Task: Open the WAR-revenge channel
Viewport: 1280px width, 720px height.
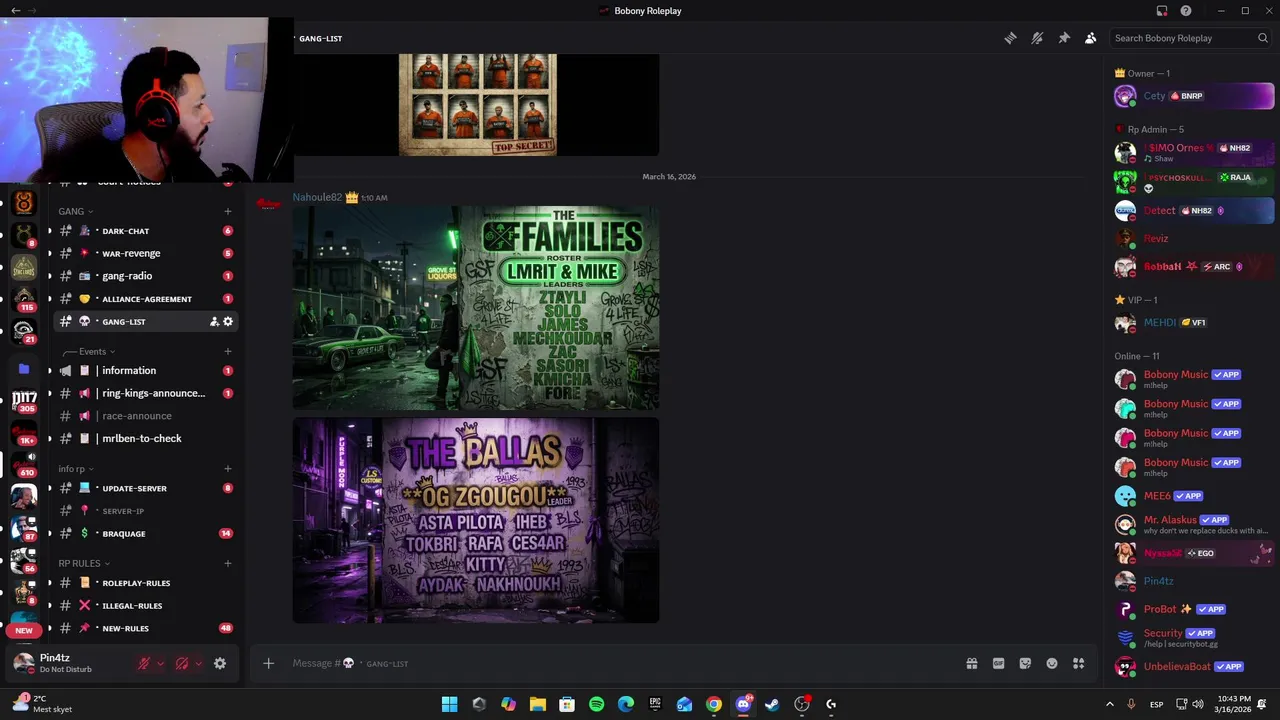Action: (145, 253)
